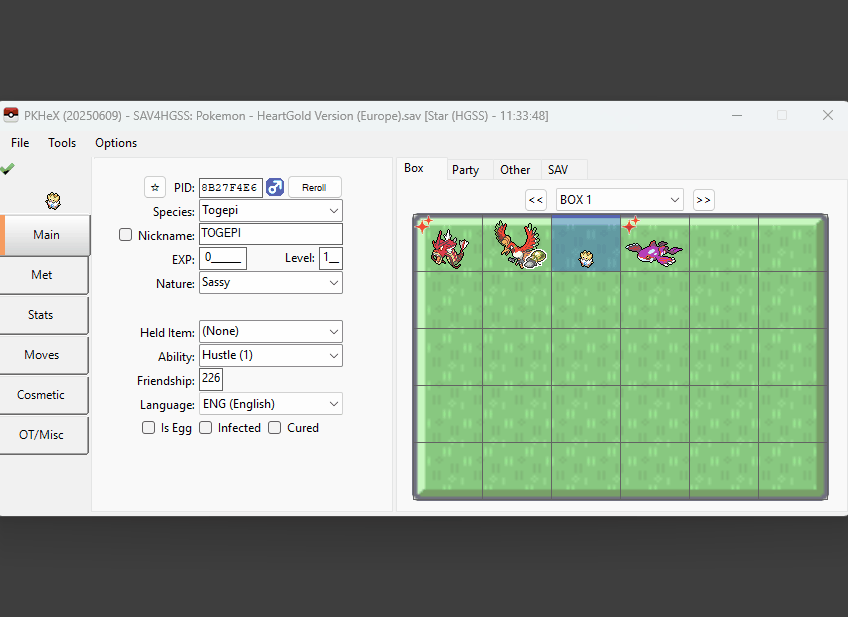
Task: Click the EXP input field
Action: (x=223, y=258)
